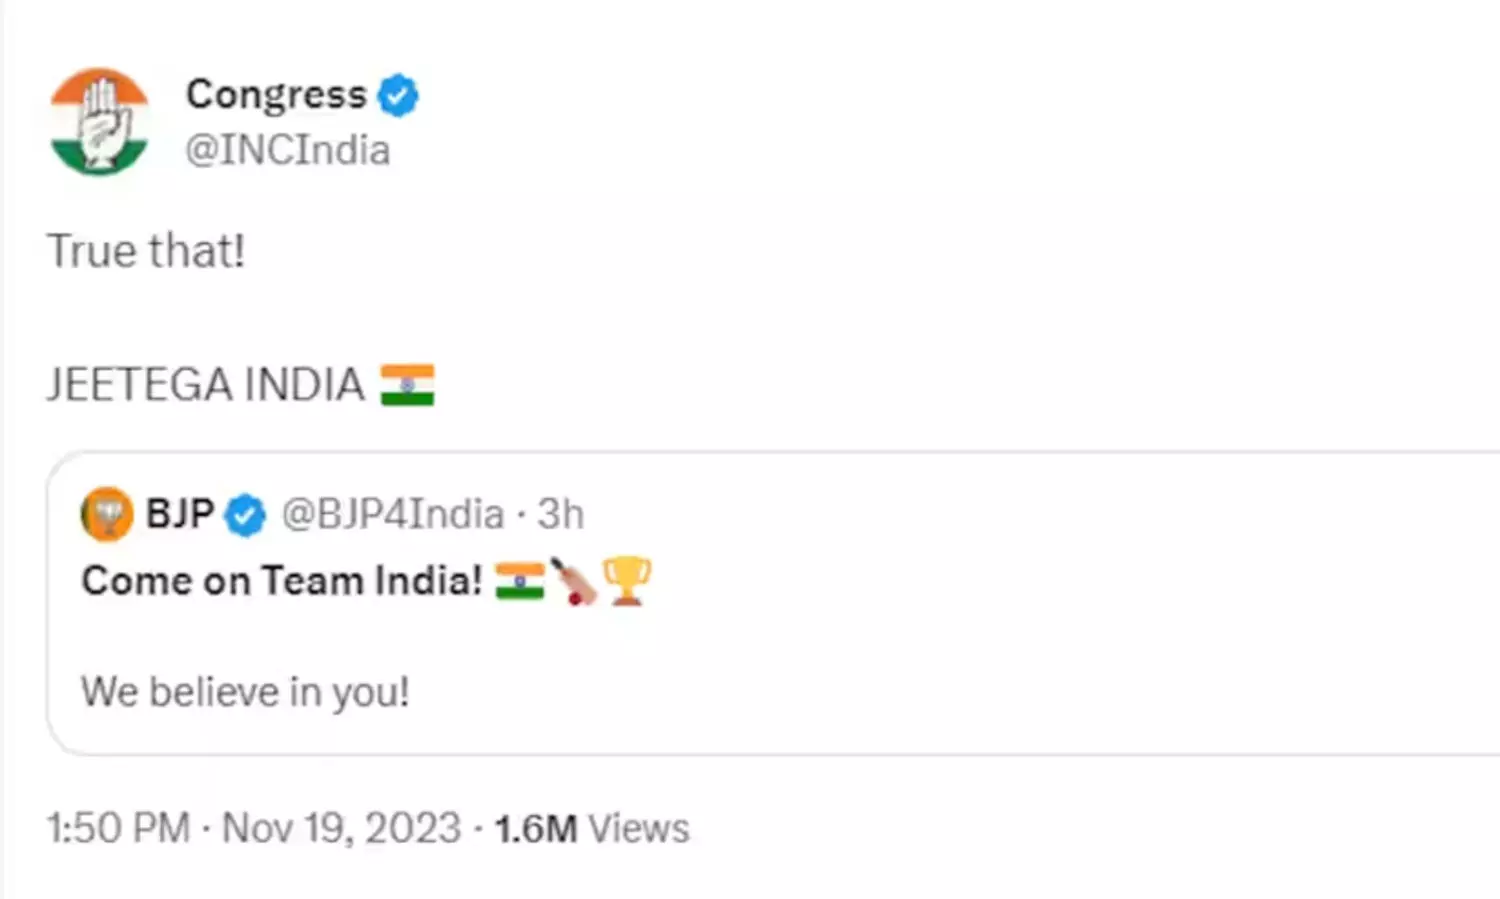
Task: Click Congress's blue verified badge
Action: pyautogui.click(x=398, y=96)
